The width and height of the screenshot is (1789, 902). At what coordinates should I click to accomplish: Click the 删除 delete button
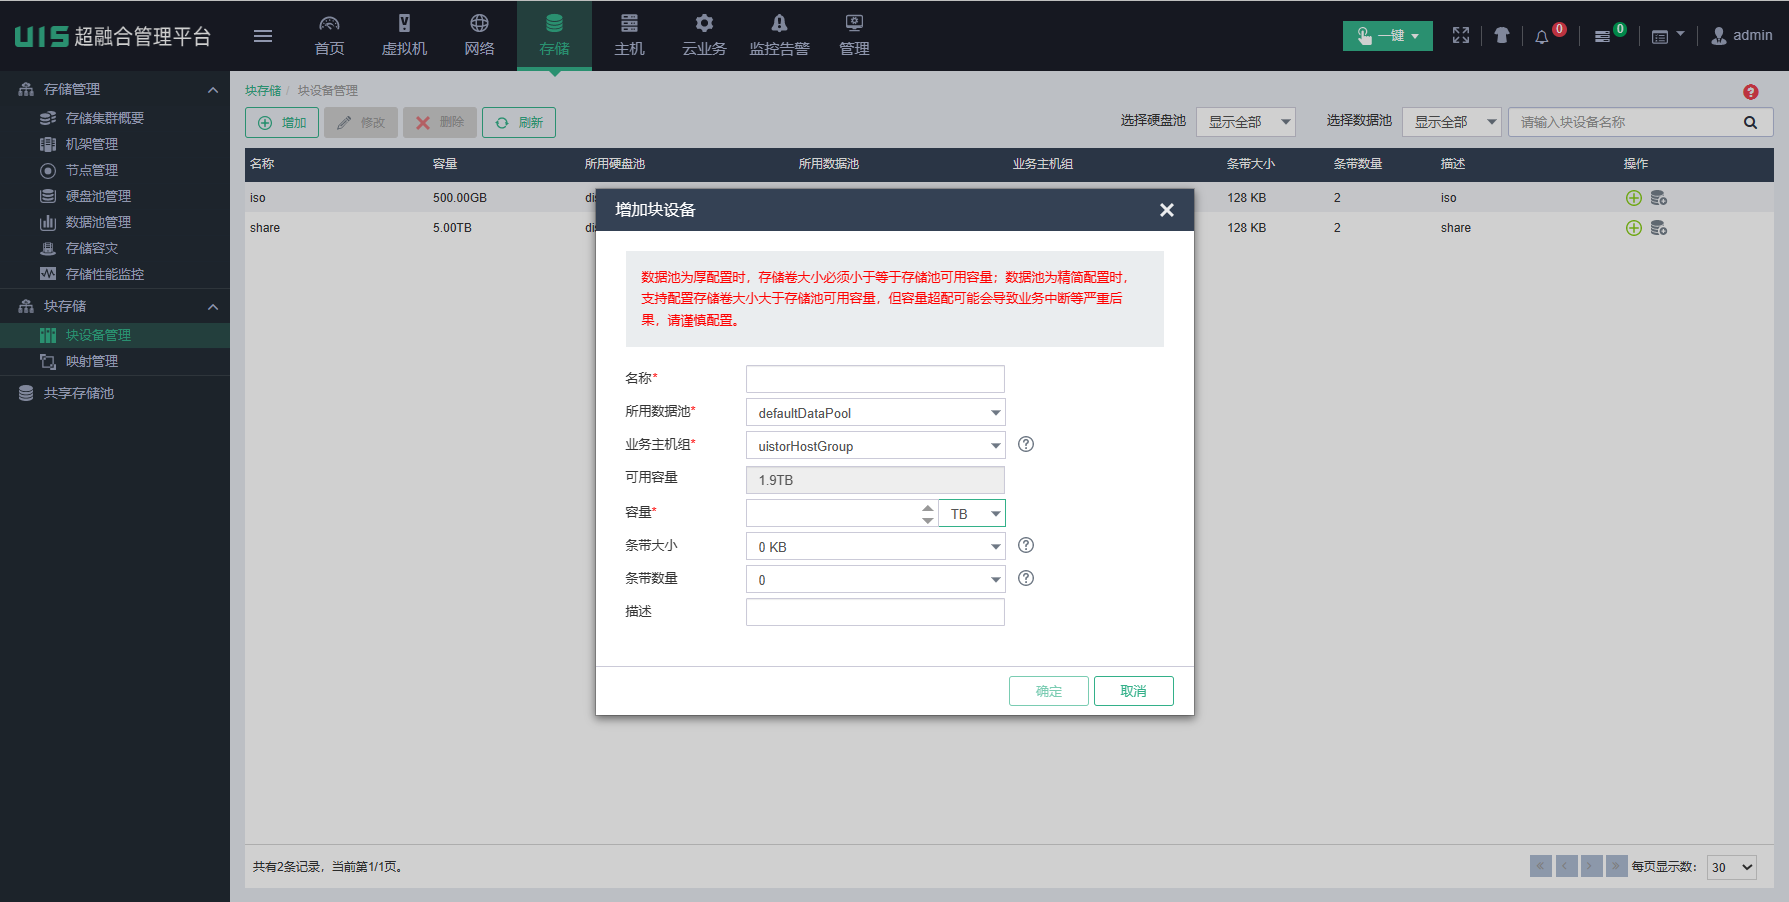pos(440,122)
